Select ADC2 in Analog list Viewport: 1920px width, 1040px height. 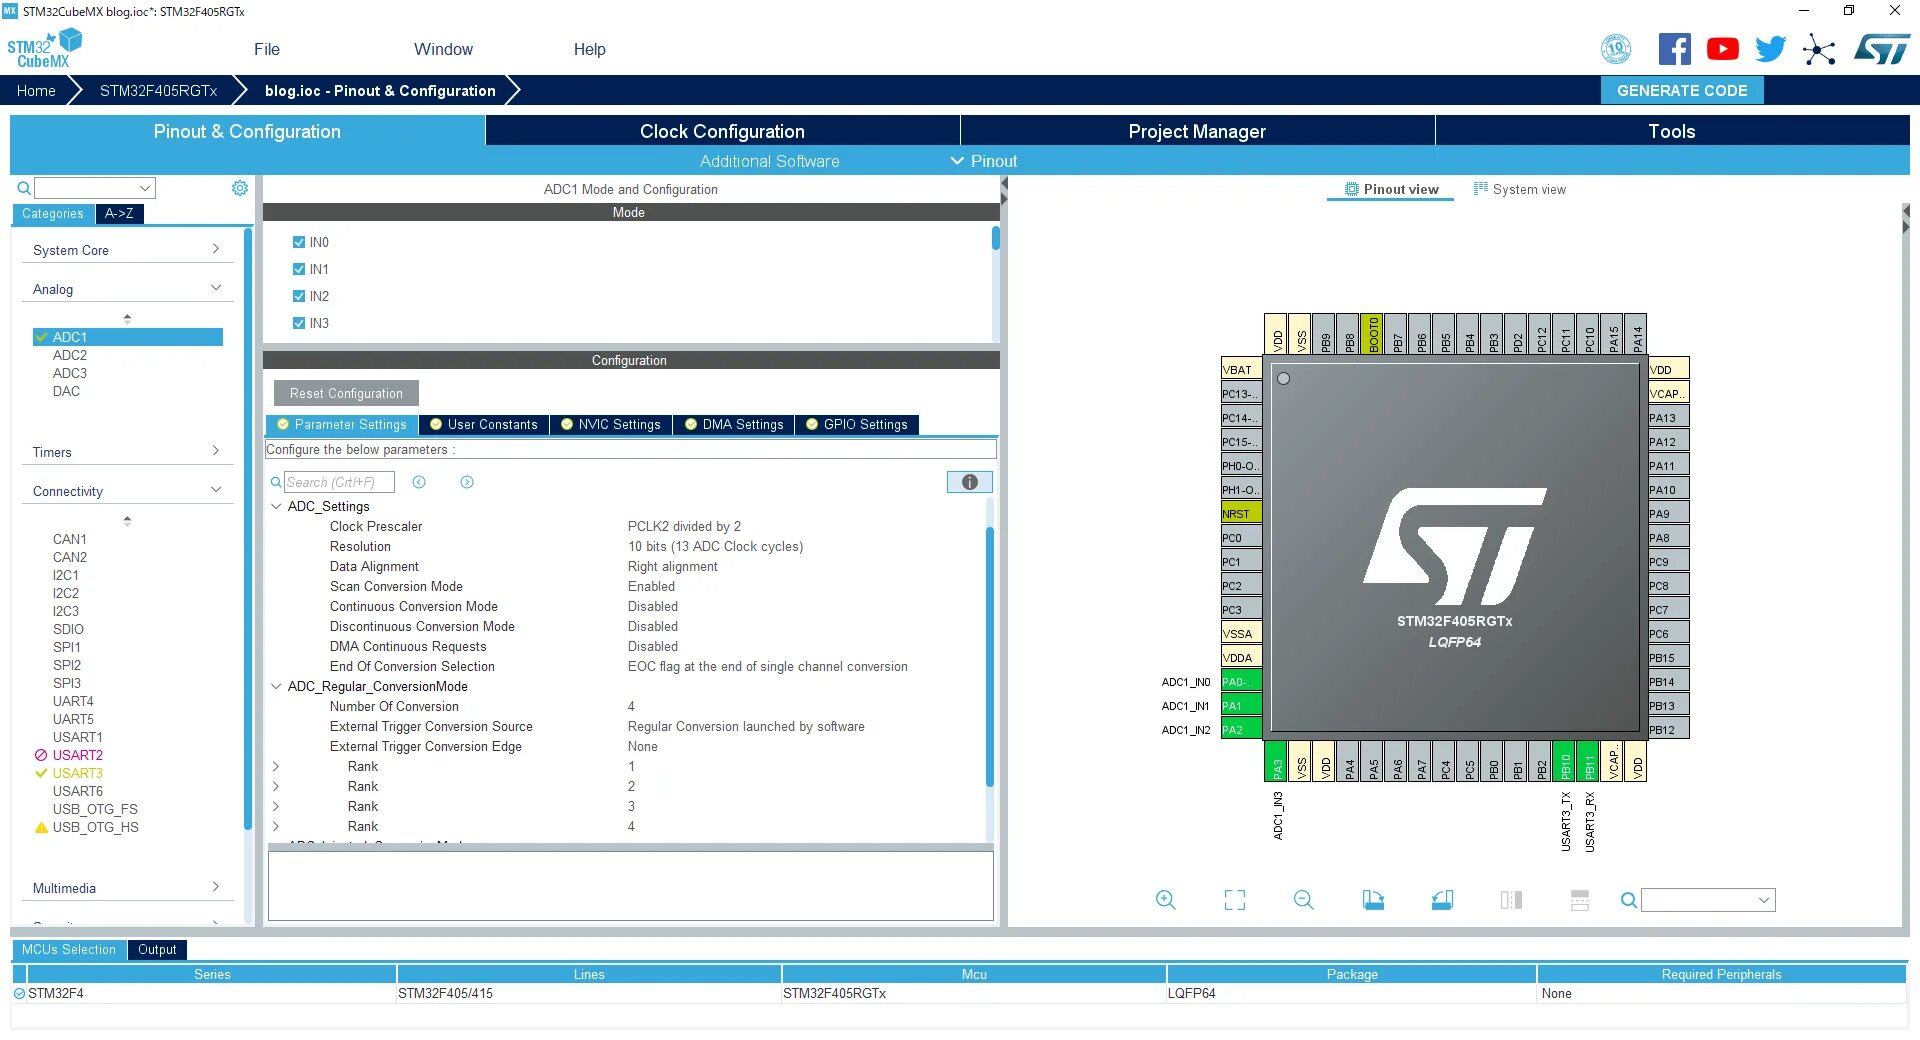pyautogui.click(x=69, y=355)
